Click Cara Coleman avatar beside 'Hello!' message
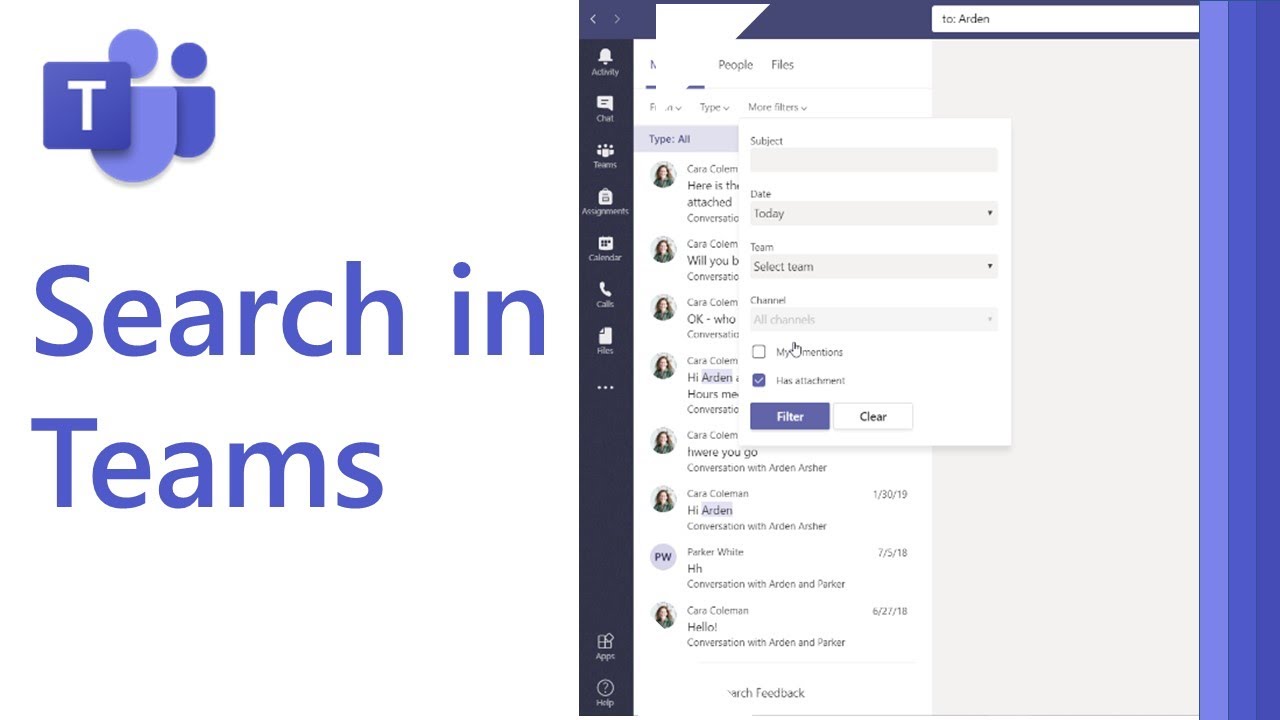Screen dimensions: 1280x720 point(663,615)
